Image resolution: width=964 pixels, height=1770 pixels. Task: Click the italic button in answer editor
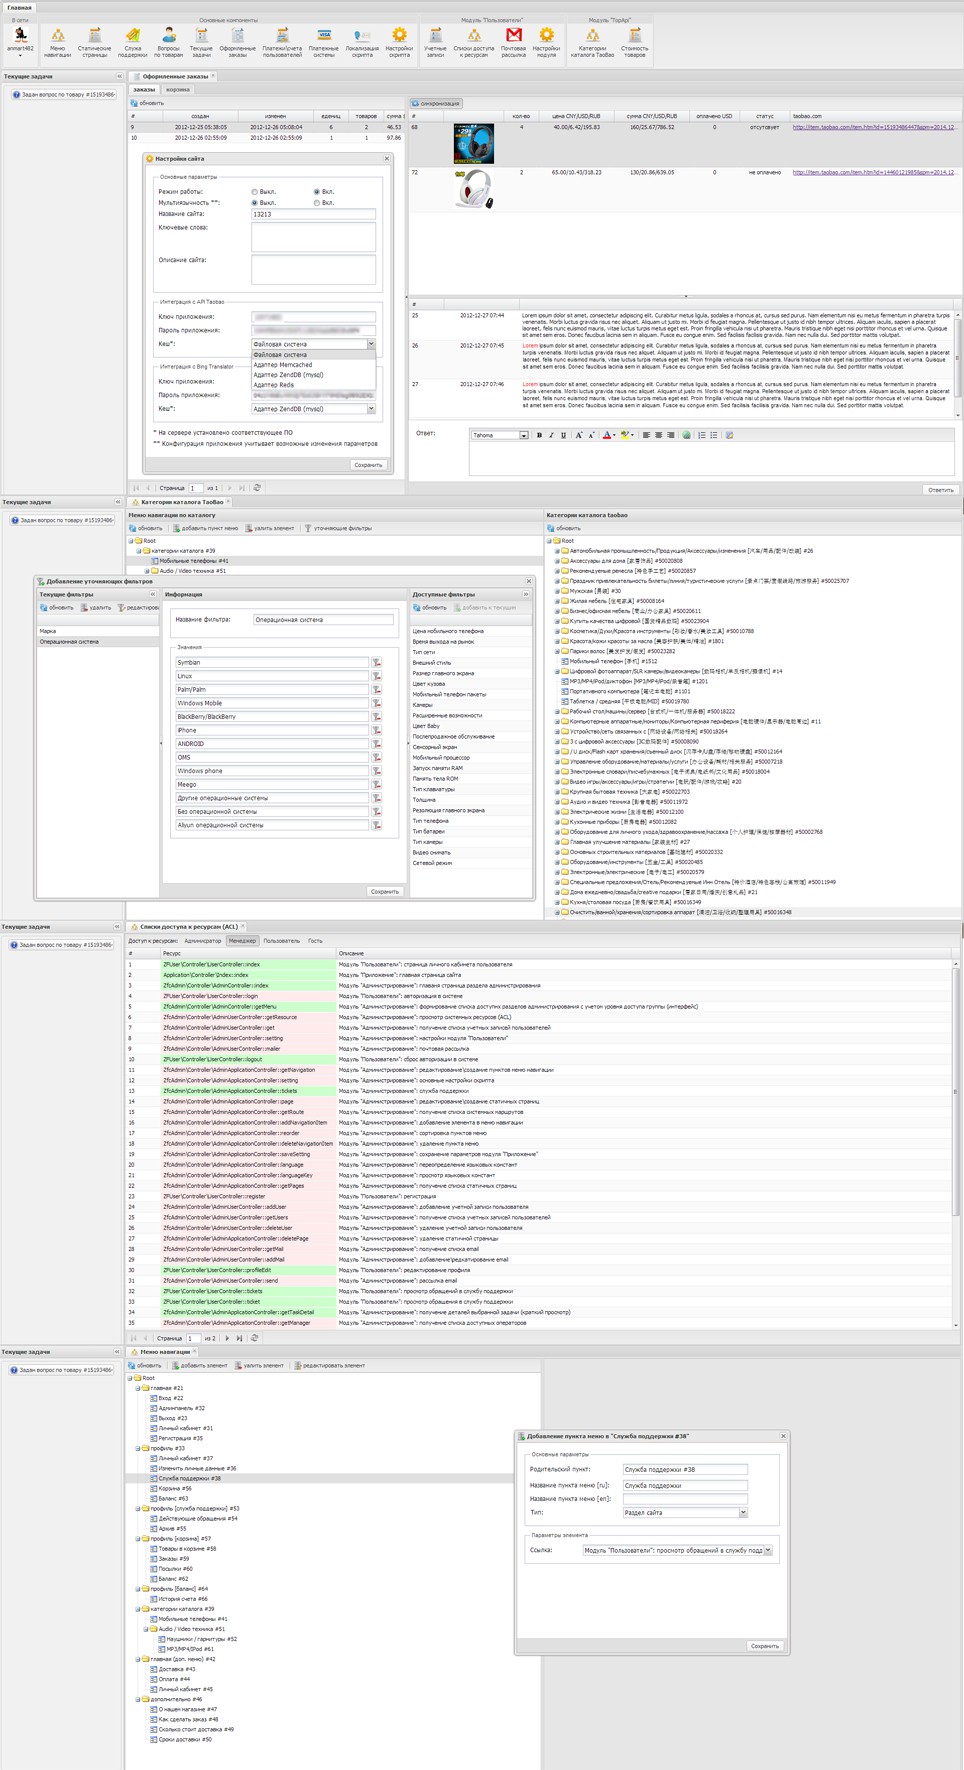(x=551, y=435)
